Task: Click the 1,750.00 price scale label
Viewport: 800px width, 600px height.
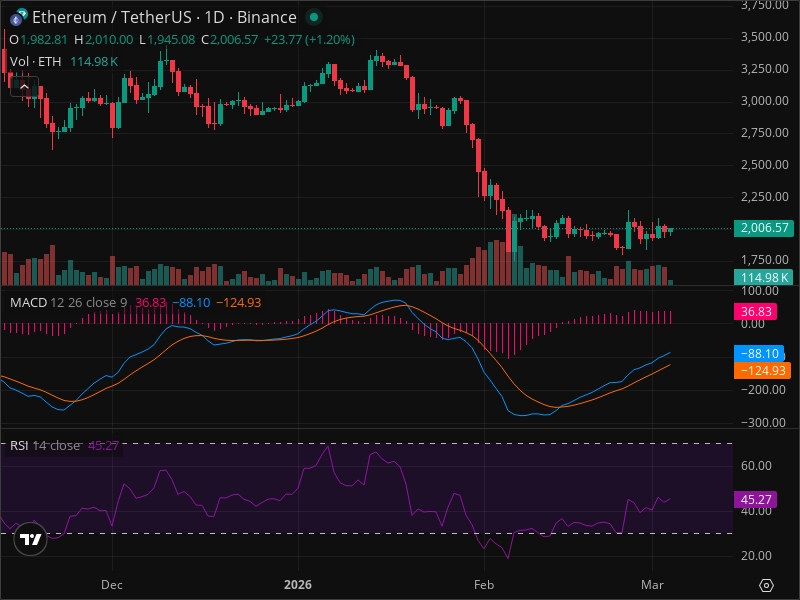Action: pyautogui.click(x=765, y=260)
